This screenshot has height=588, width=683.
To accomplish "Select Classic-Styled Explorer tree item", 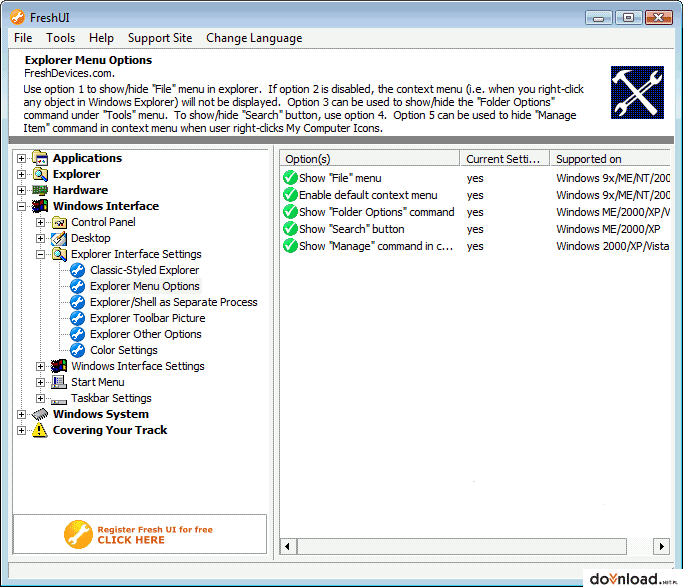I will 145,270.
